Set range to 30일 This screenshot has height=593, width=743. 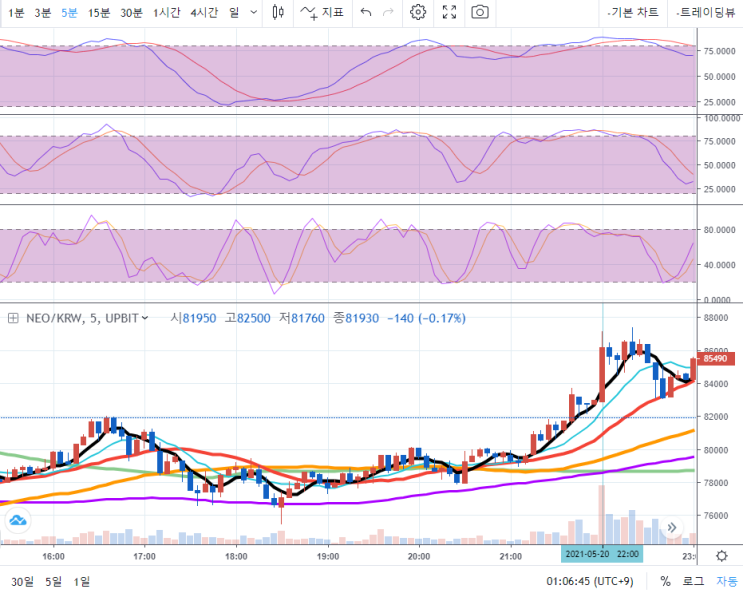[x=23, y=582]
